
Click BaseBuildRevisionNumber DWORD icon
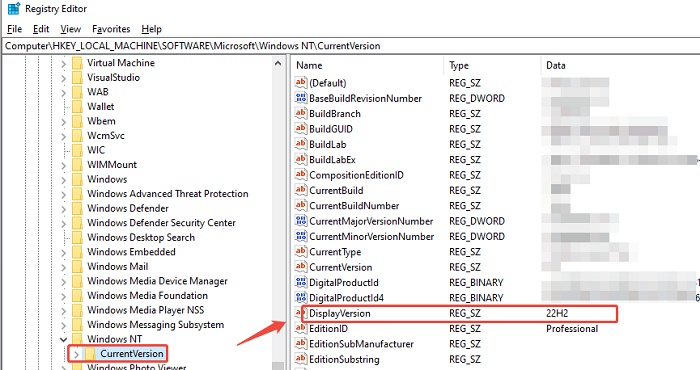click(301, 98)
